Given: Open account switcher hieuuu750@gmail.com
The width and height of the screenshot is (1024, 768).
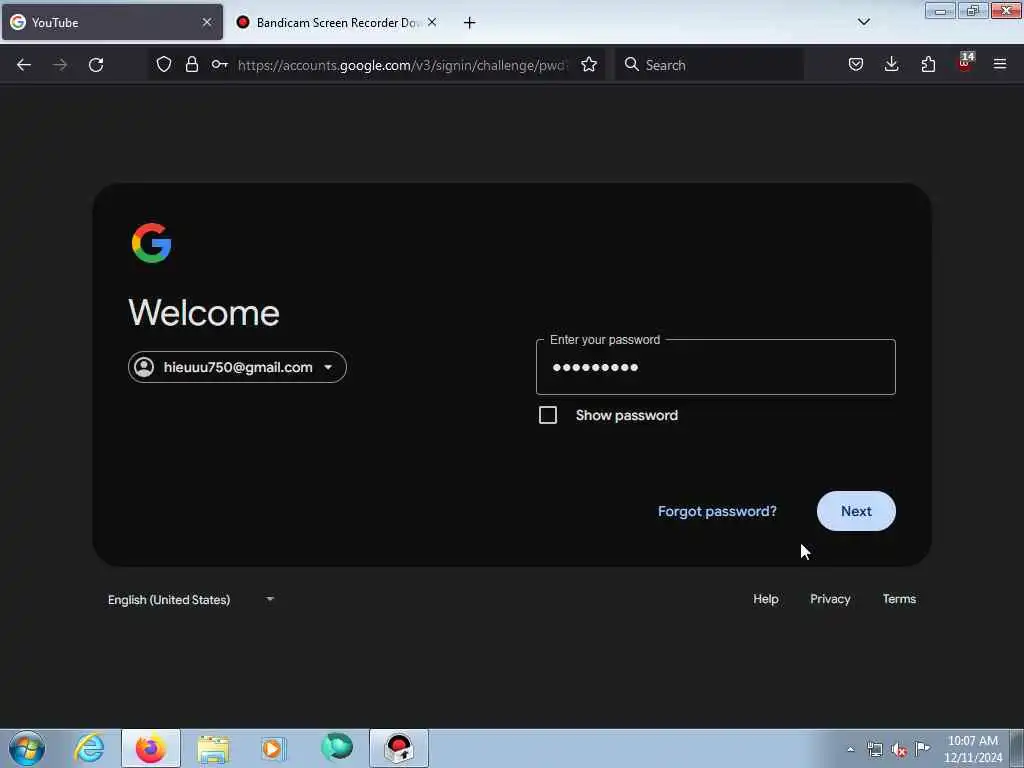Looking at the screenshot, I should pyautogui.click(x=237, y=367).
